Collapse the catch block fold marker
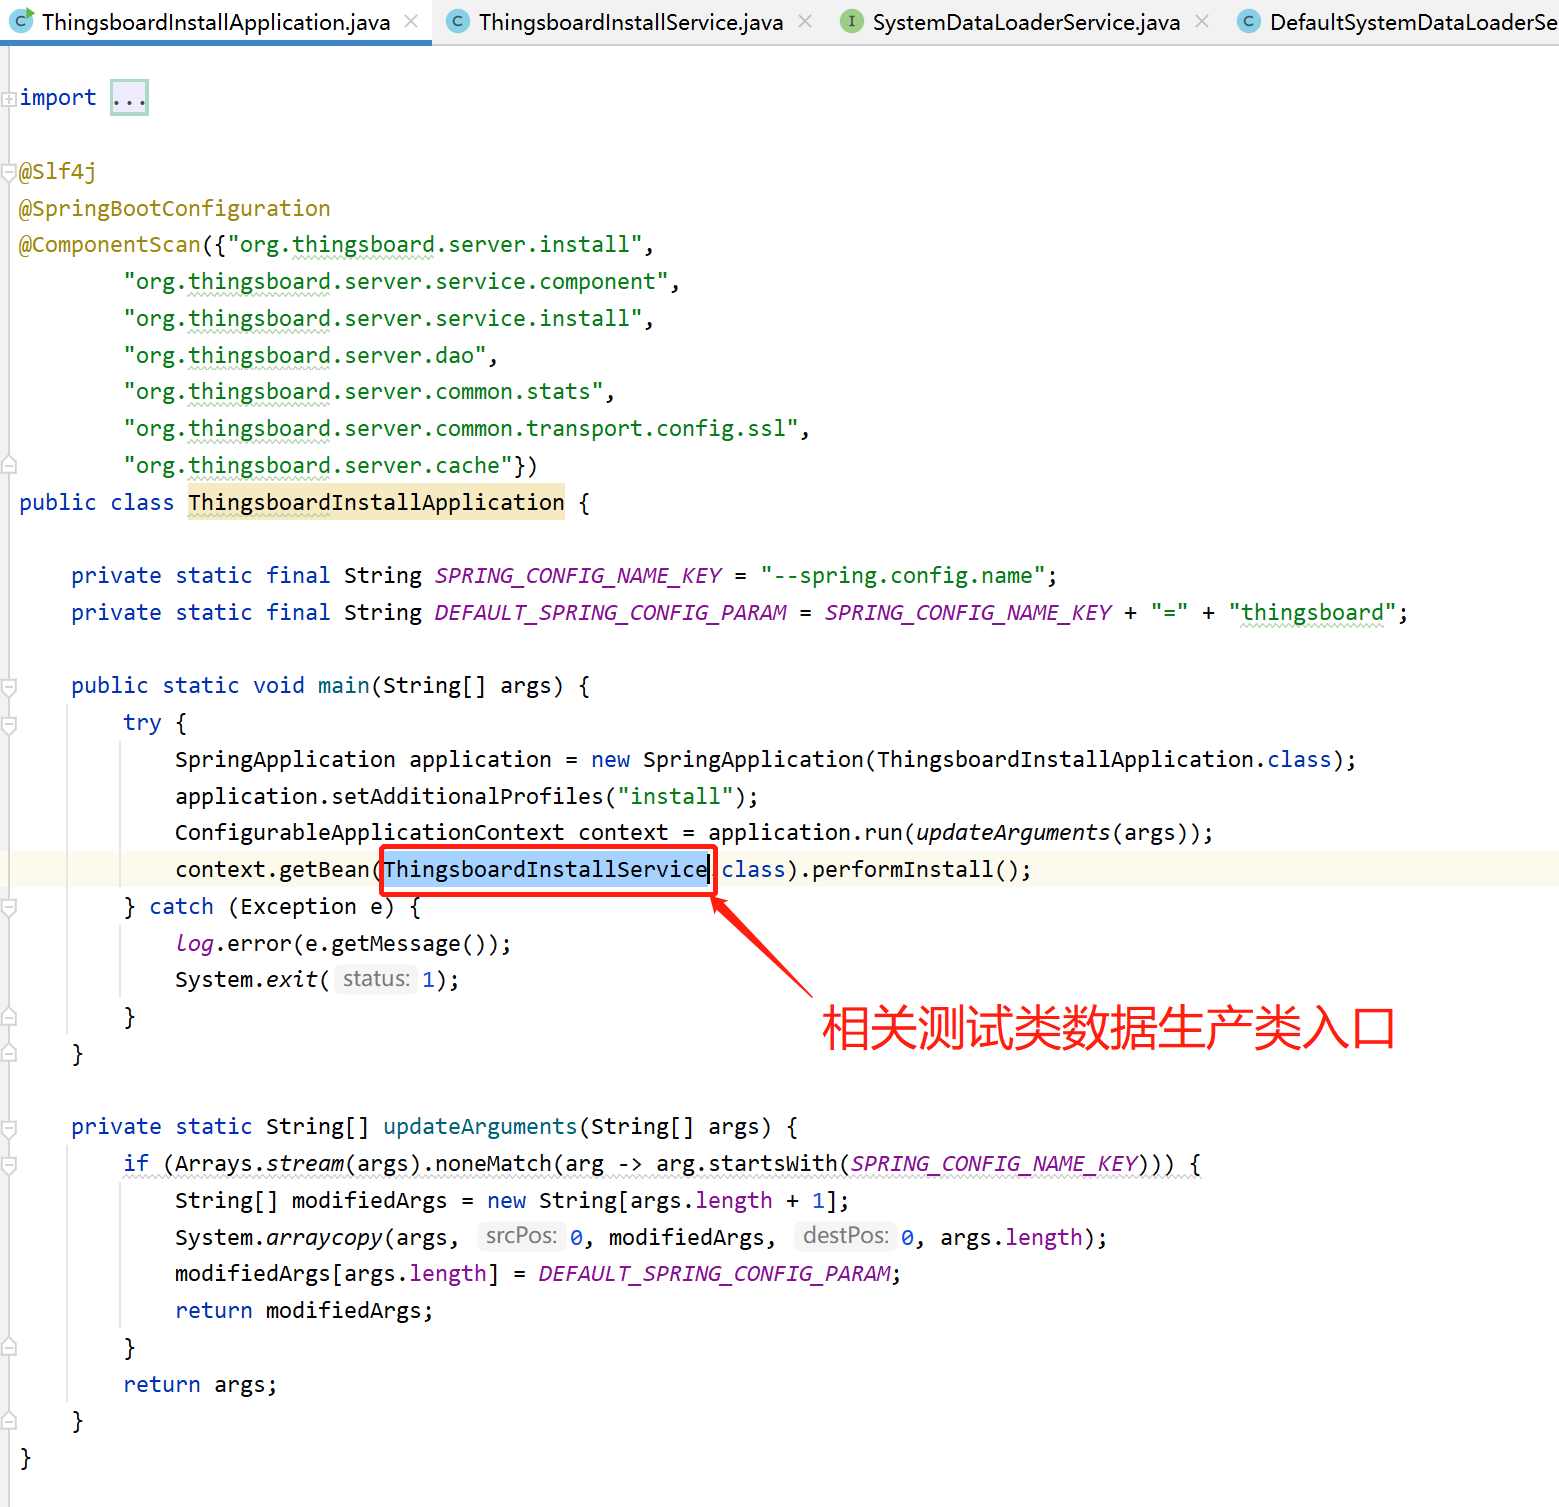Viewport: 1559px width, 1507px height. point(9,907)
